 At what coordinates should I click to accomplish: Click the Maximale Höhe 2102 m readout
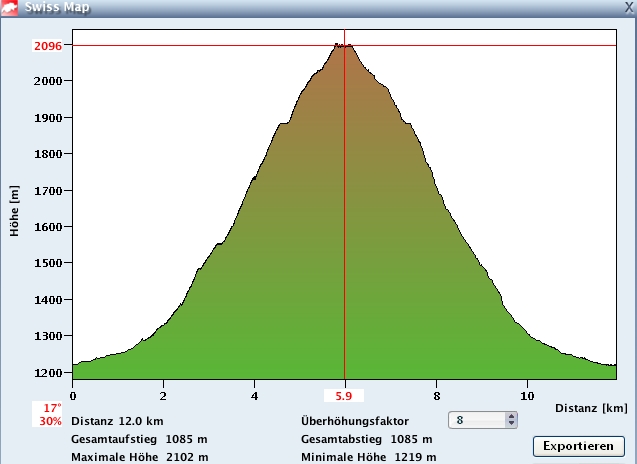140,457
